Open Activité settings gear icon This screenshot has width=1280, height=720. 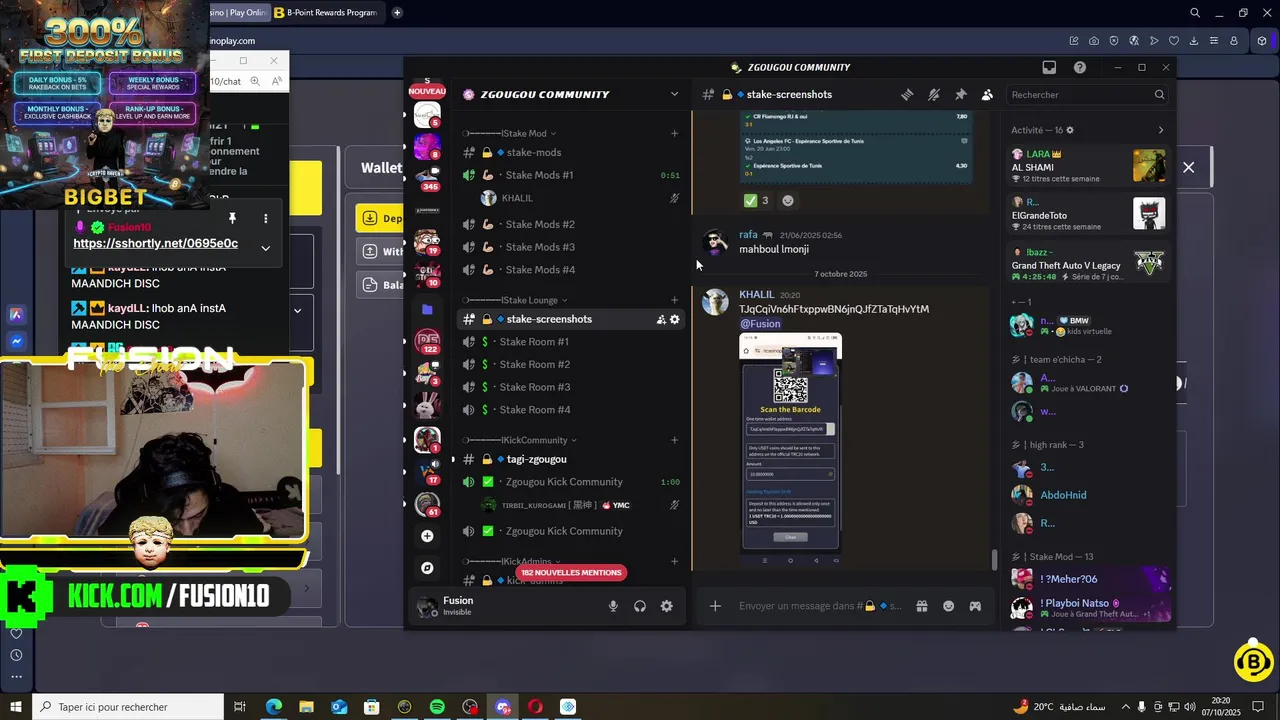tap(1070, 130)
